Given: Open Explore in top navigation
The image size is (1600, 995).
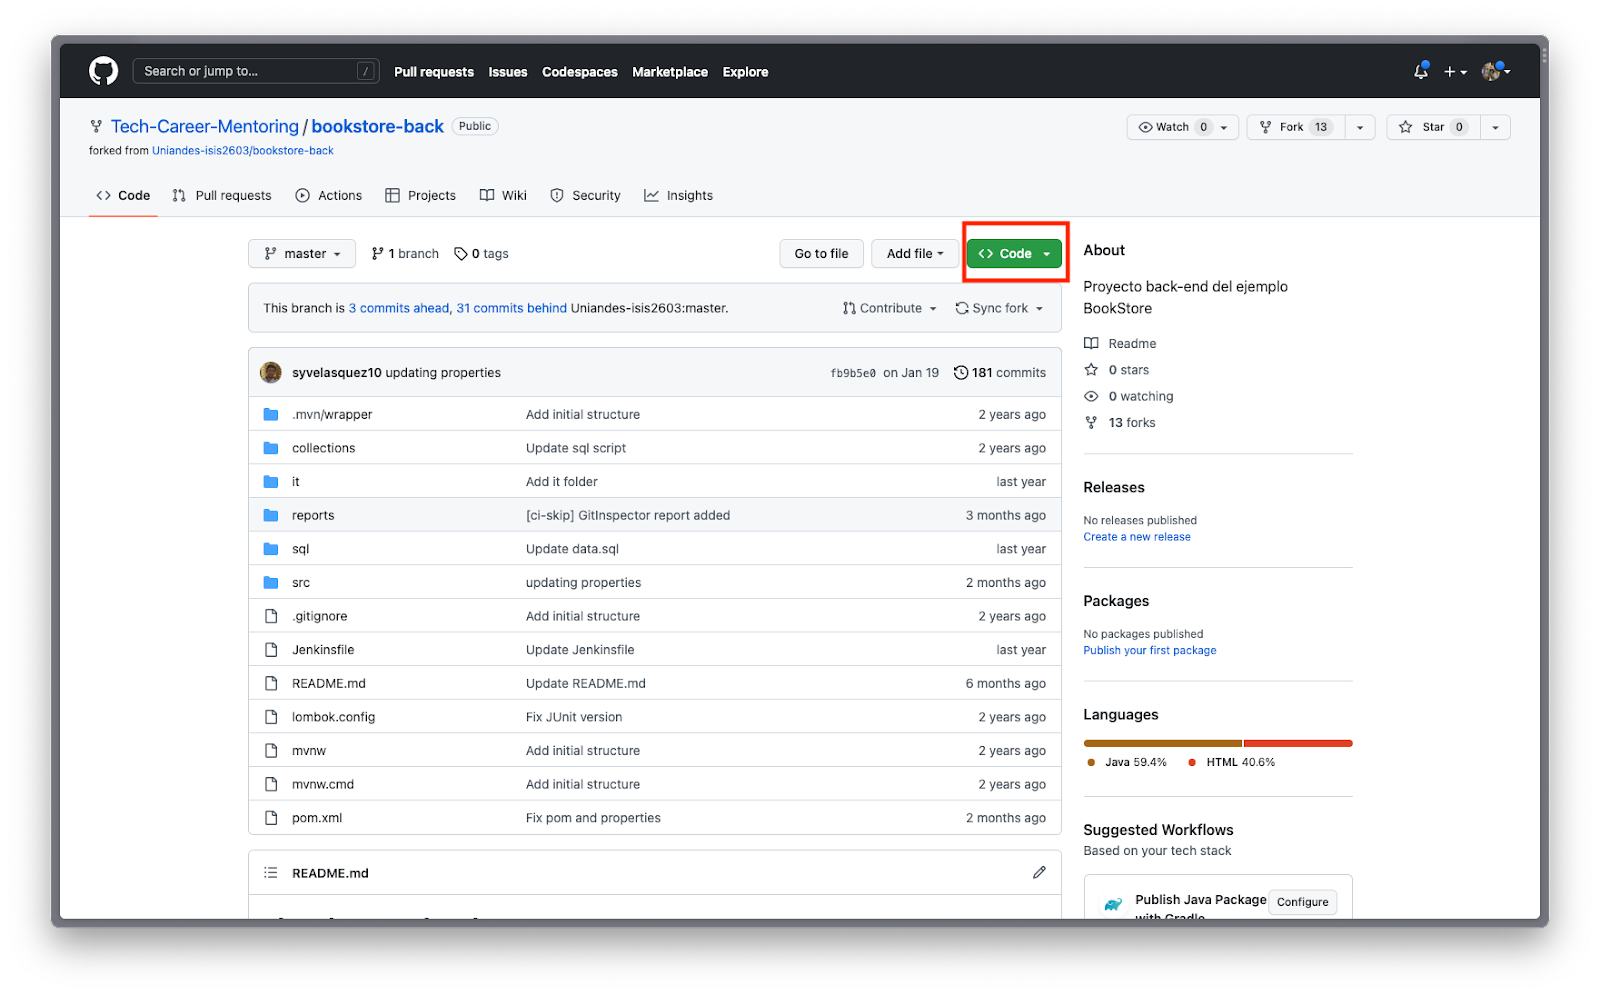Looking at the screenshot, I should (746, 72).
